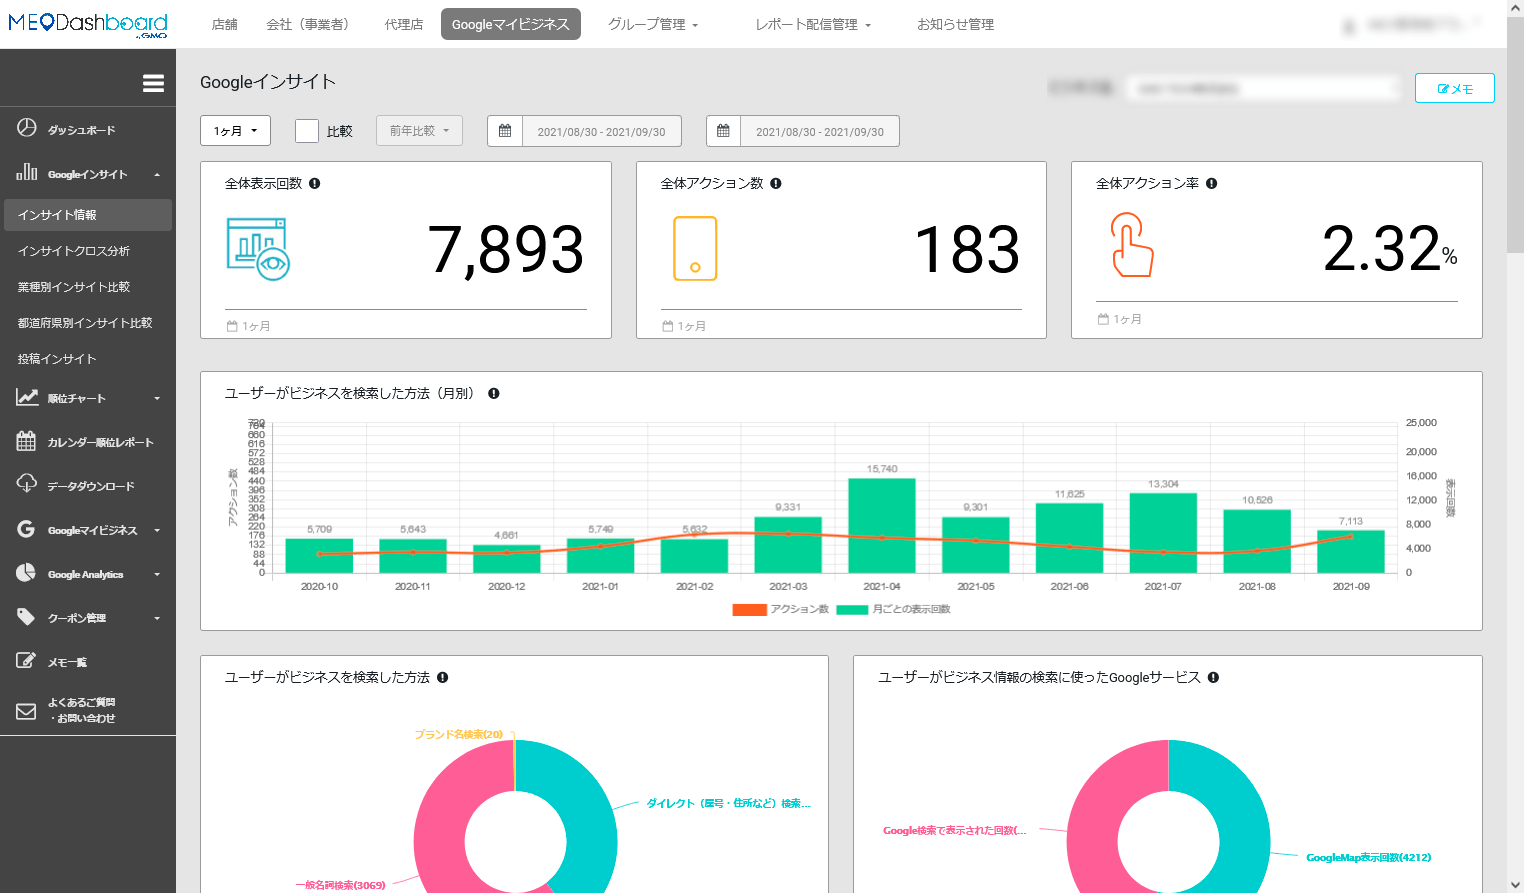Open the 1ヶ月 period dropdown

click(236, 131)
